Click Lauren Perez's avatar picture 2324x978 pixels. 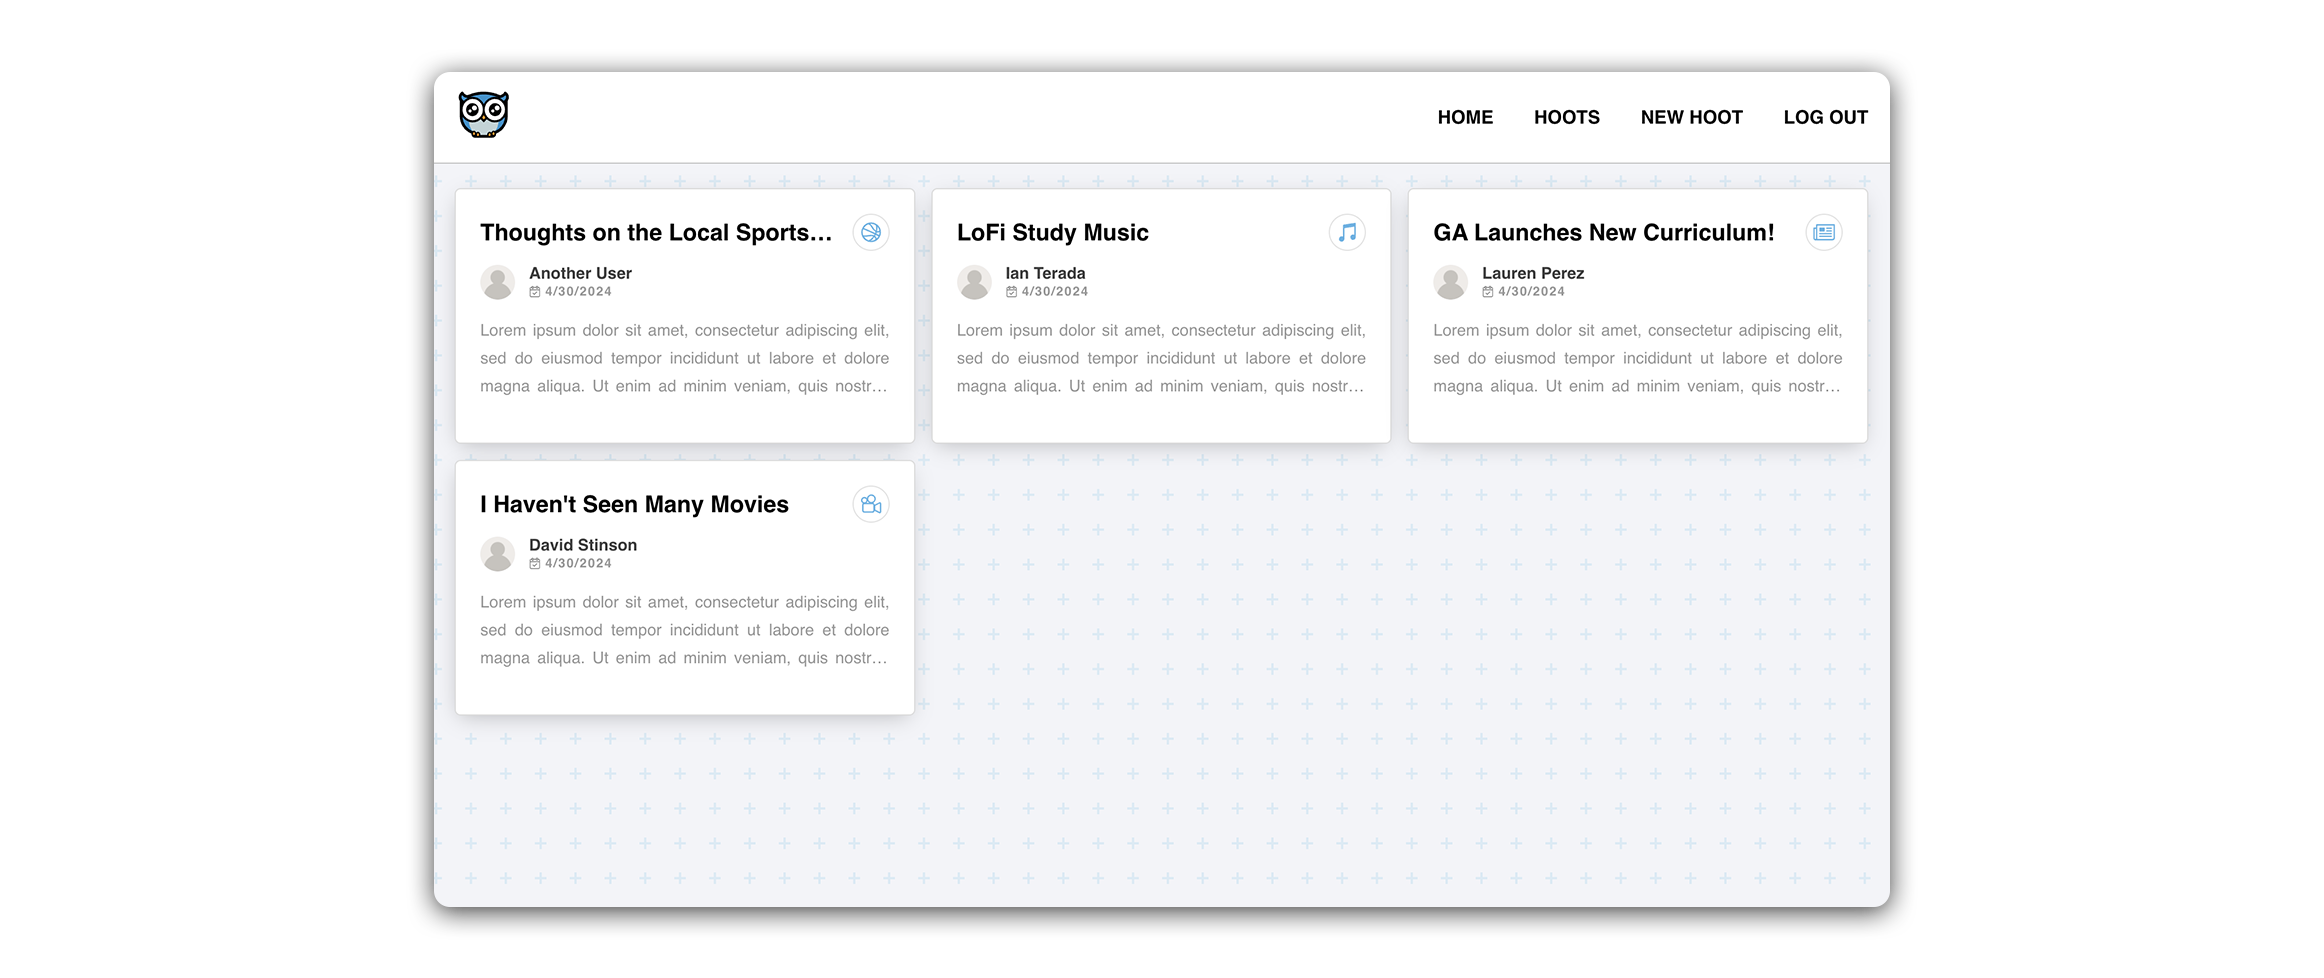[1451, 281]
